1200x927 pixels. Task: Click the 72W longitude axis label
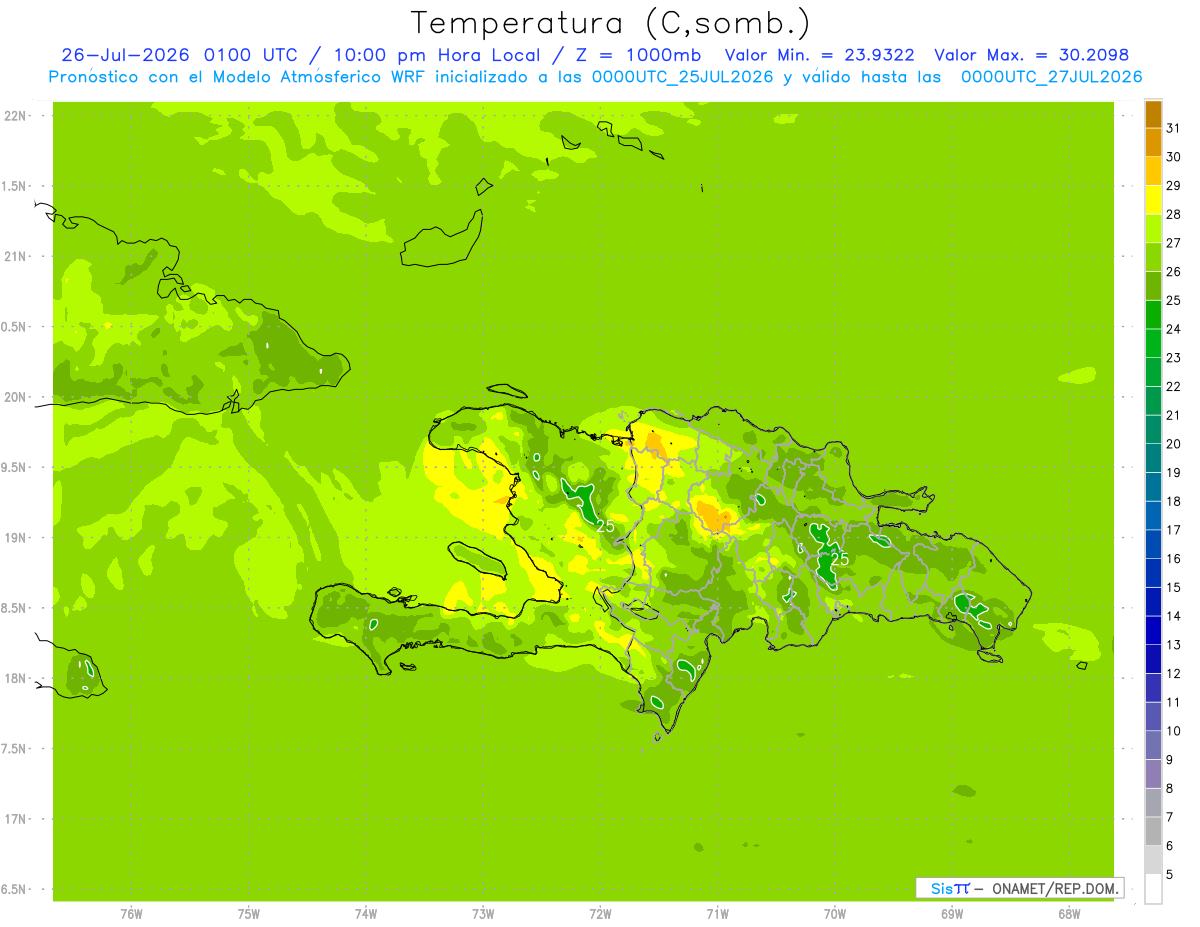coord(600,914)
